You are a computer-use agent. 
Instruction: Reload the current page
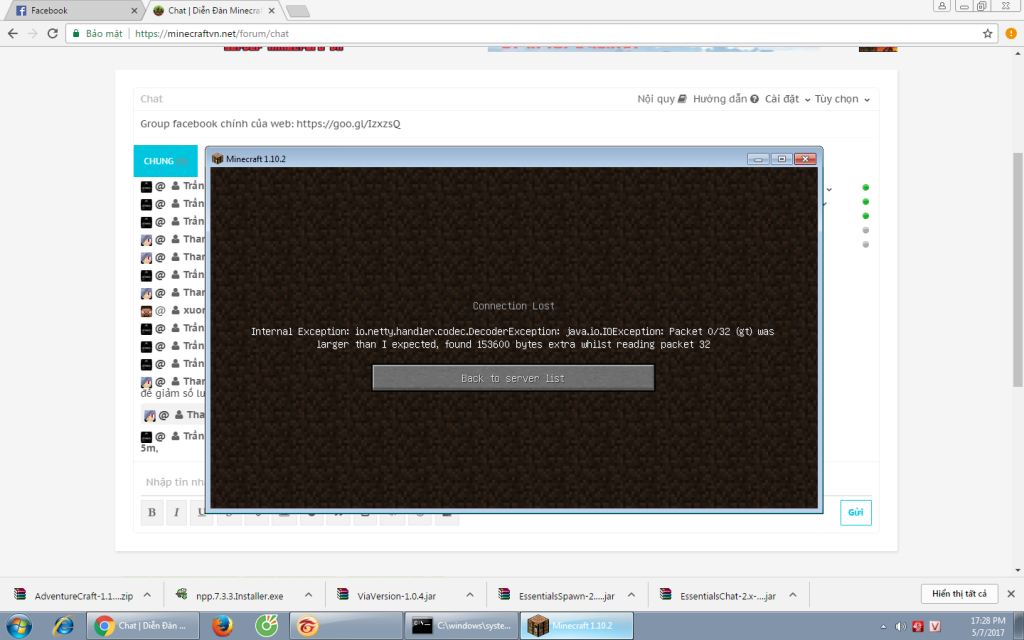tap(53, 33)
